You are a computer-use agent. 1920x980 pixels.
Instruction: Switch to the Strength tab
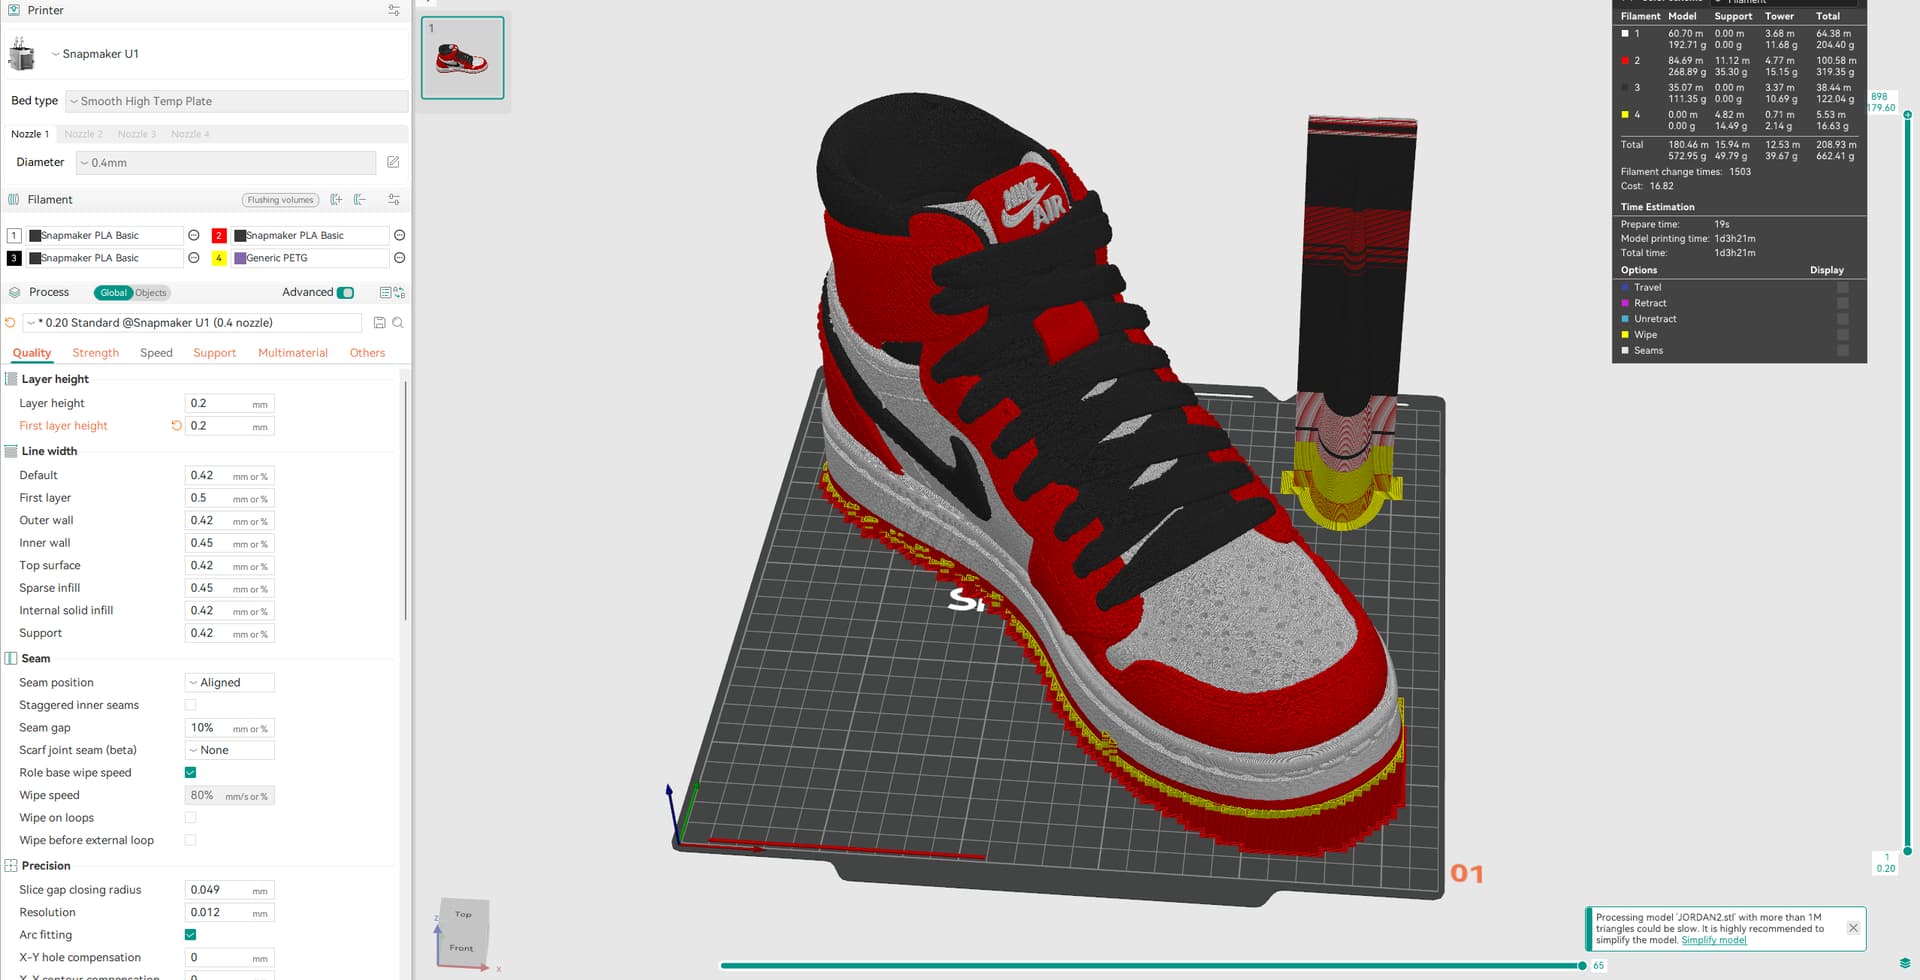[96, 353]
